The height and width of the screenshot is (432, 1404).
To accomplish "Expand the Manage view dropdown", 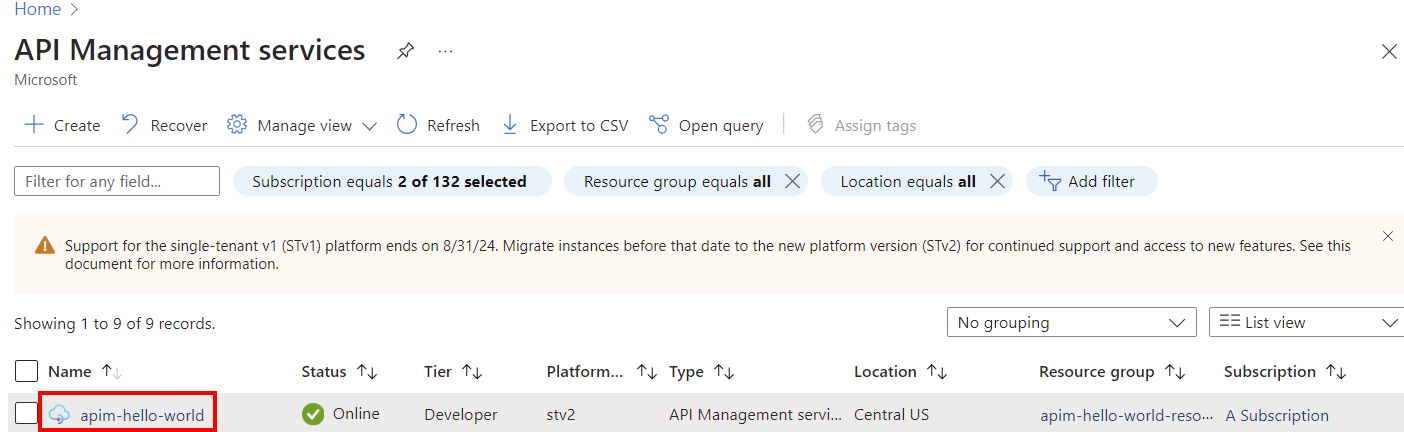I will click(x=369, y=126).
